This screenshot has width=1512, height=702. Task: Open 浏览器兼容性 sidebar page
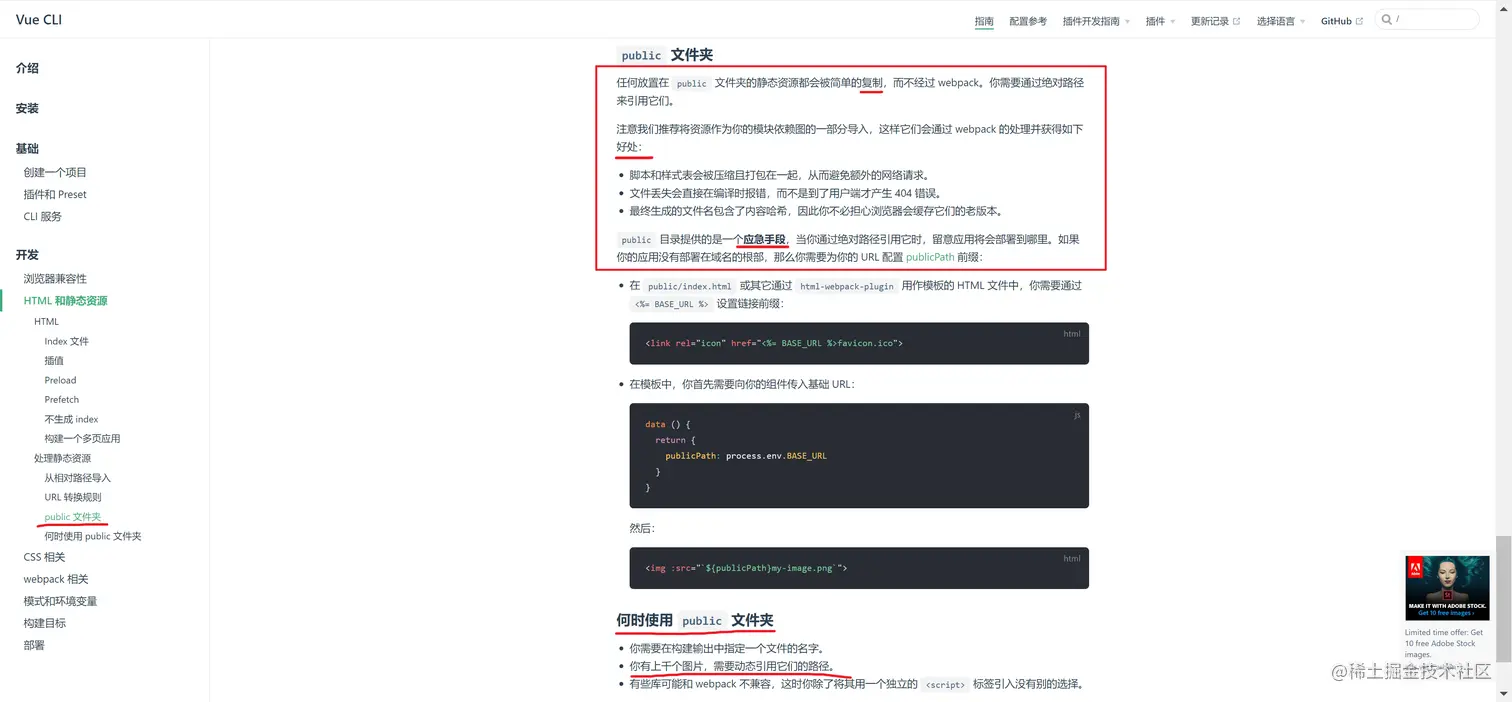[x=55, y=278]
